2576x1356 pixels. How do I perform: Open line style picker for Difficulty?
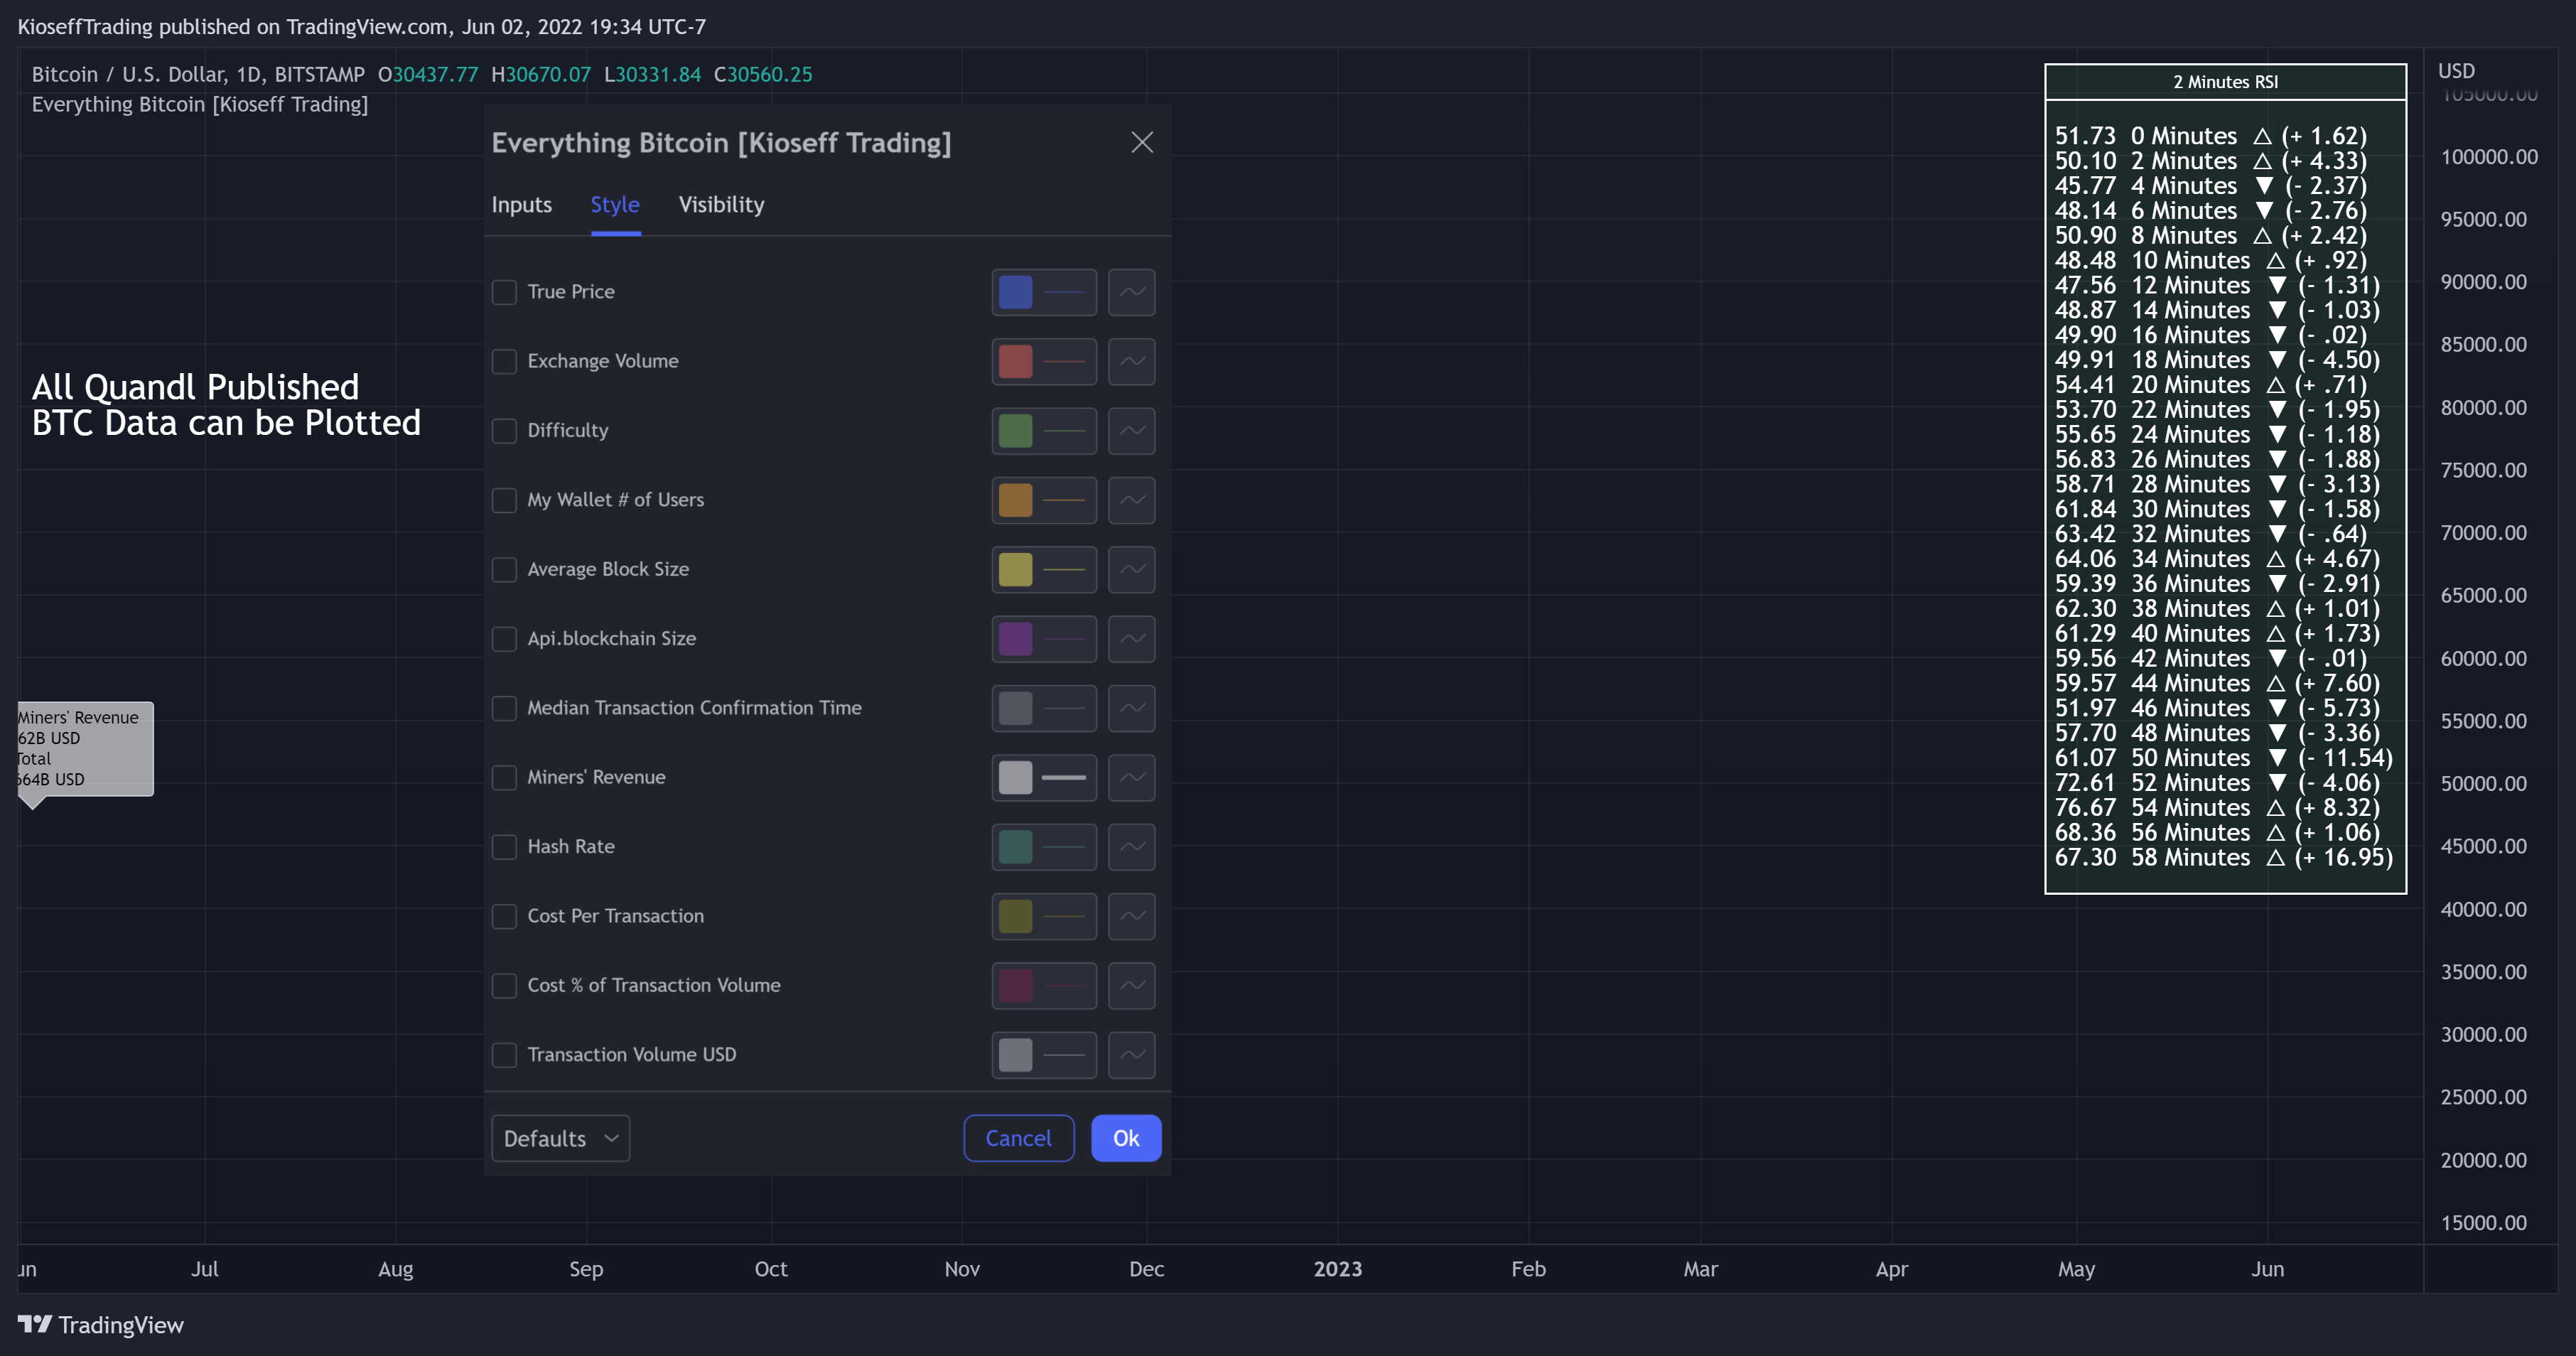pos(1131,431)
